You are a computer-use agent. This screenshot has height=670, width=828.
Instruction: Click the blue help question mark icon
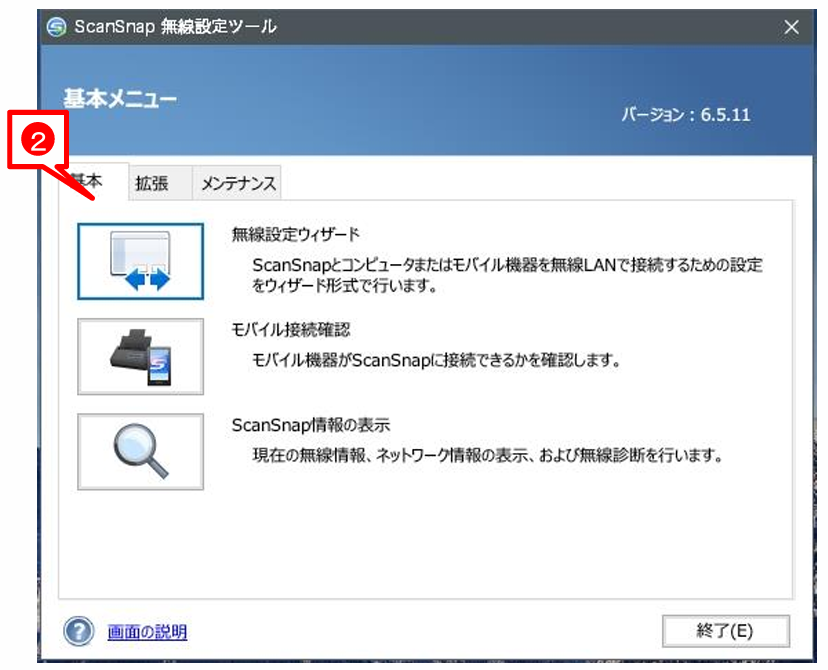[x=79, y=631]
